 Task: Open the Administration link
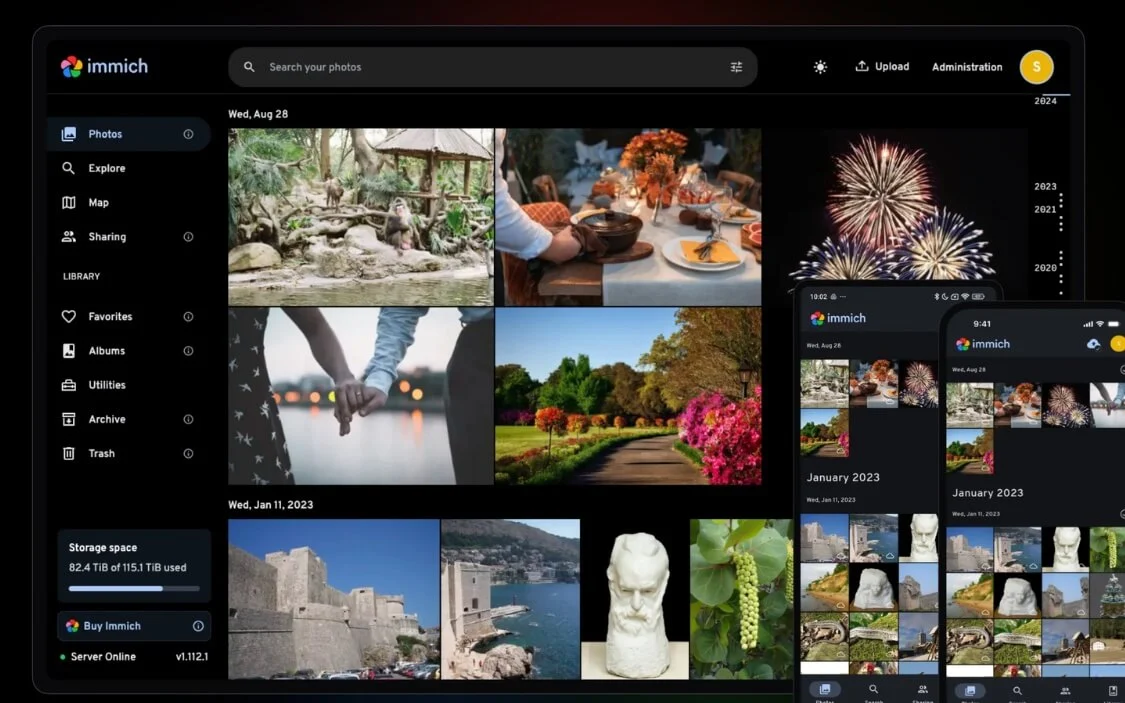point(966,67)
